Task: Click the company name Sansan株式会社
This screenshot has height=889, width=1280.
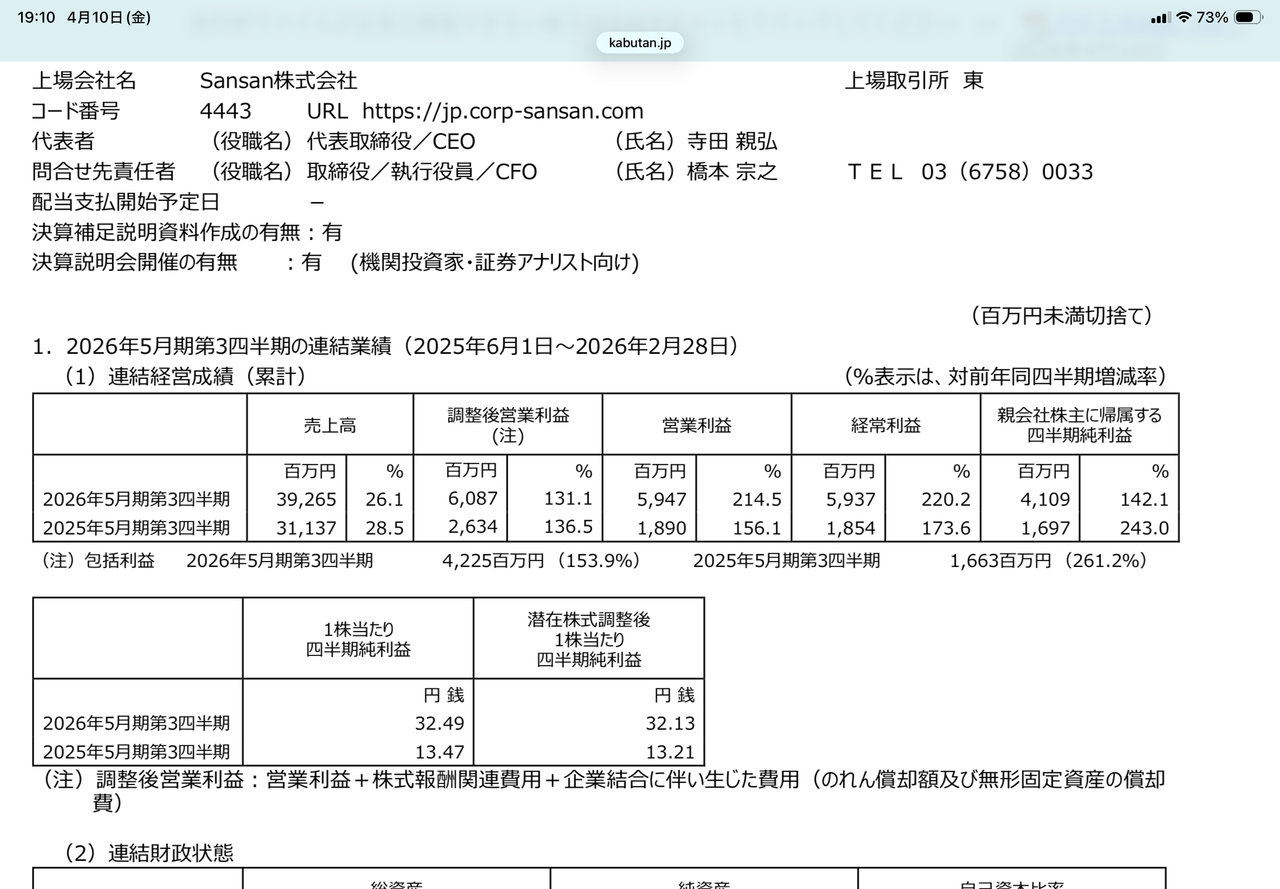Action: [x=278, y=81]
